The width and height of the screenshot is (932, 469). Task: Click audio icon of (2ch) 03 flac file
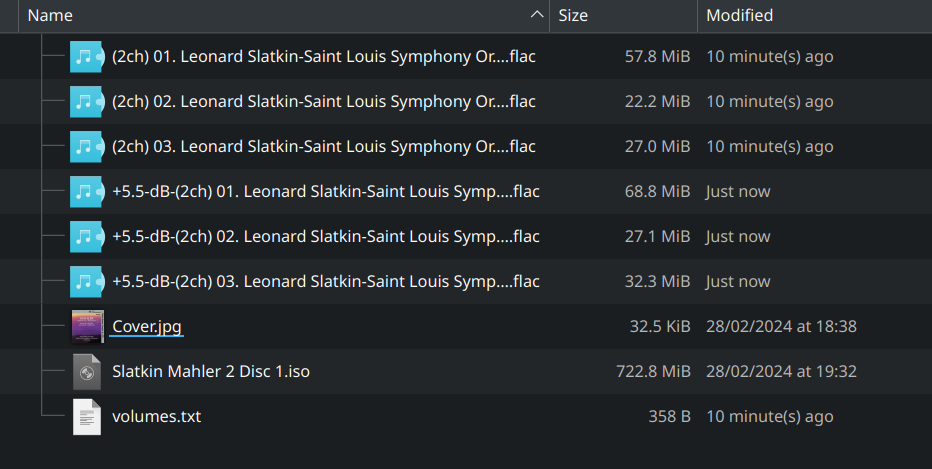(87, 147)
